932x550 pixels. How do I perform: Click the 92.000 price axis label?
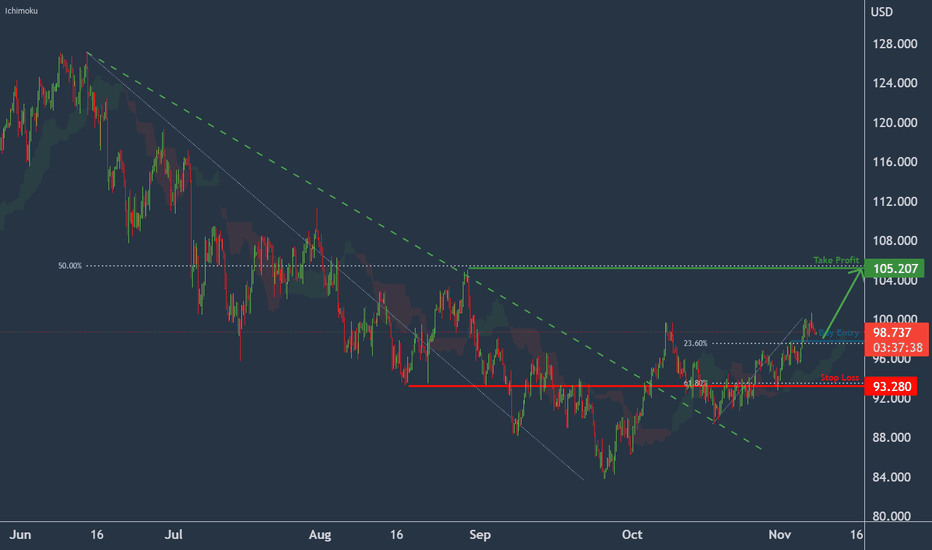[892, 400]
